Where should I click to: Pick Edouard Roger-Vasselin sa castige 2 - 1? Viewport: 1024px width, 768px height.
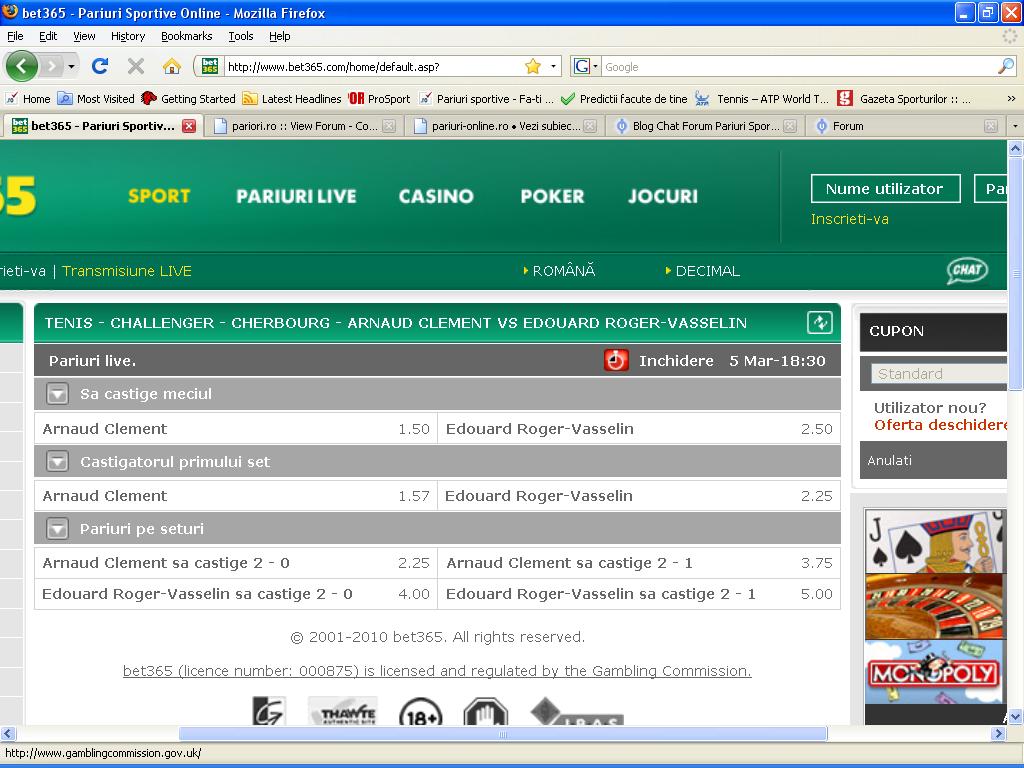point(639,594)
